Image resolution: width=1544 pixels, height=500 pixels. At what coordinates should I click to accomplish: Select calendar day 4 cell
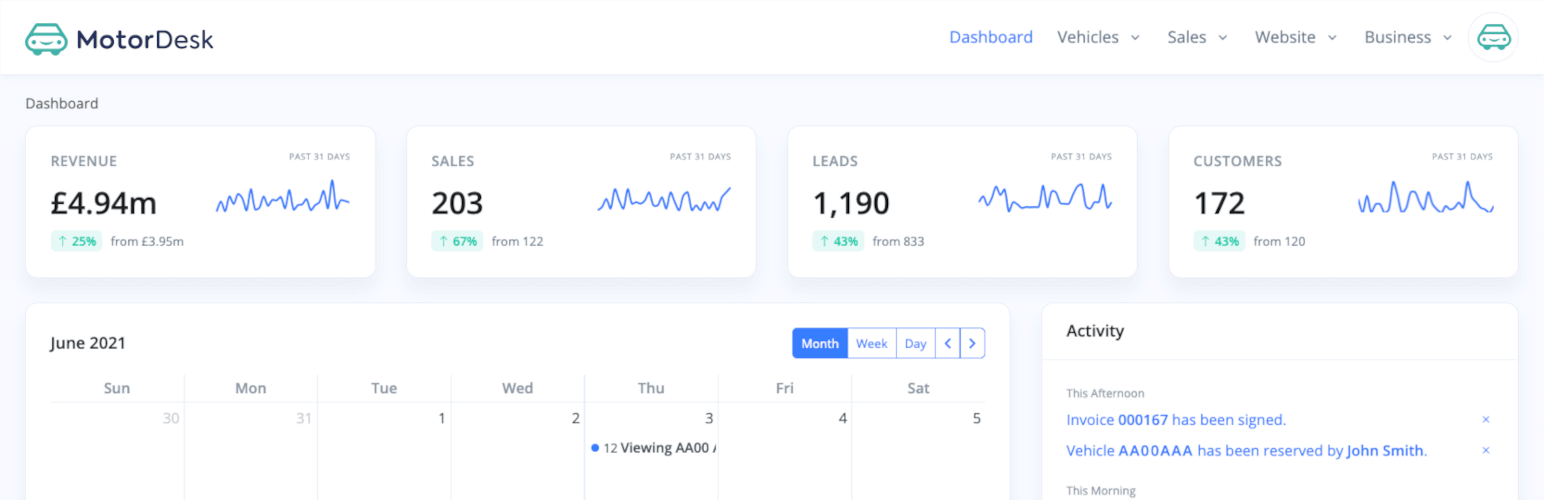pos(785,451)
